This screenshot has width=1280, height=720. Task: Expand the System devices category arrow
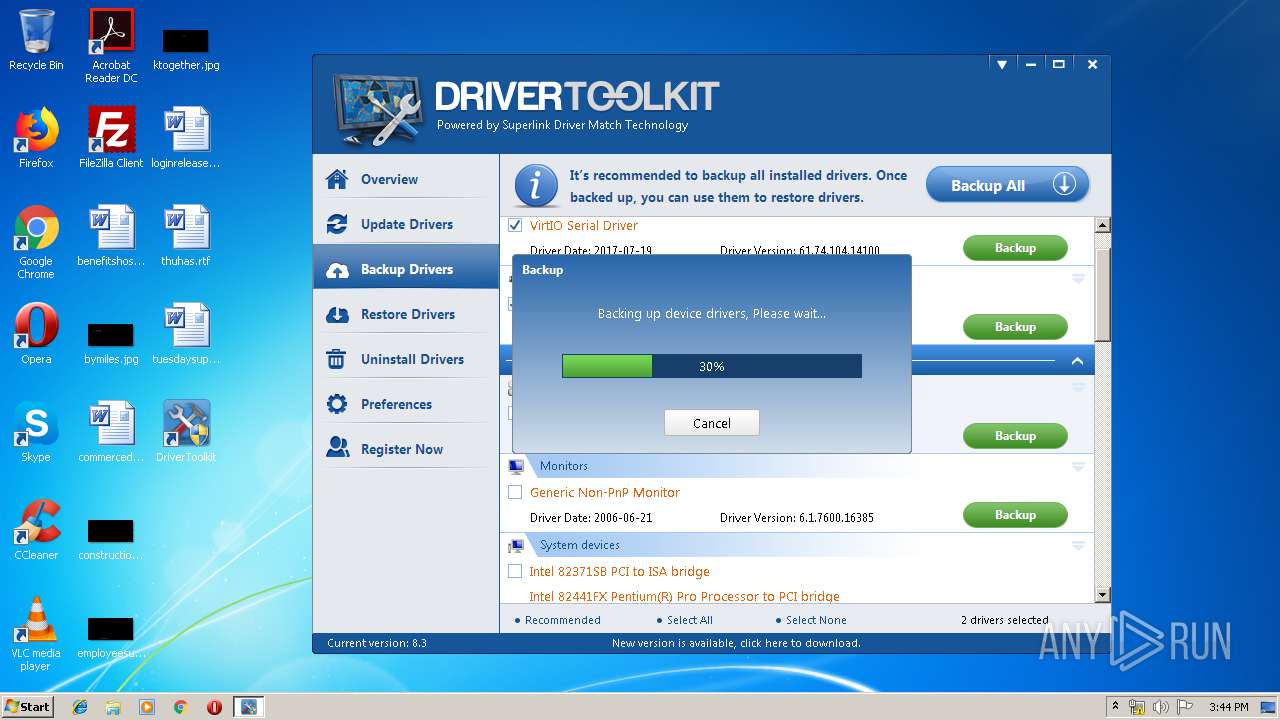[1078, 546]
